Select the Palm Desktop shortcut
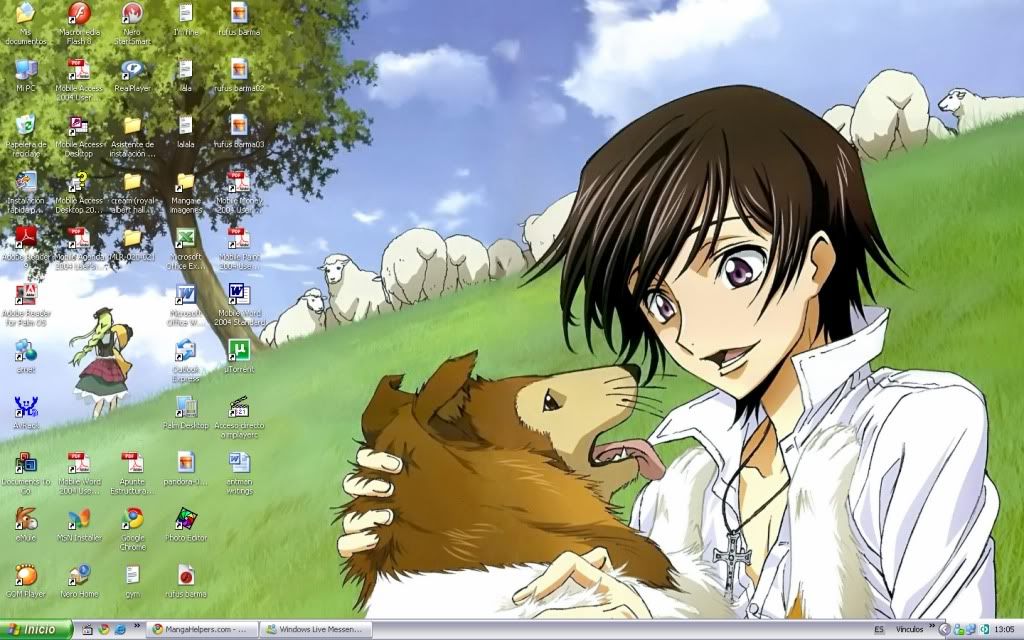 [x=186, y=412]
